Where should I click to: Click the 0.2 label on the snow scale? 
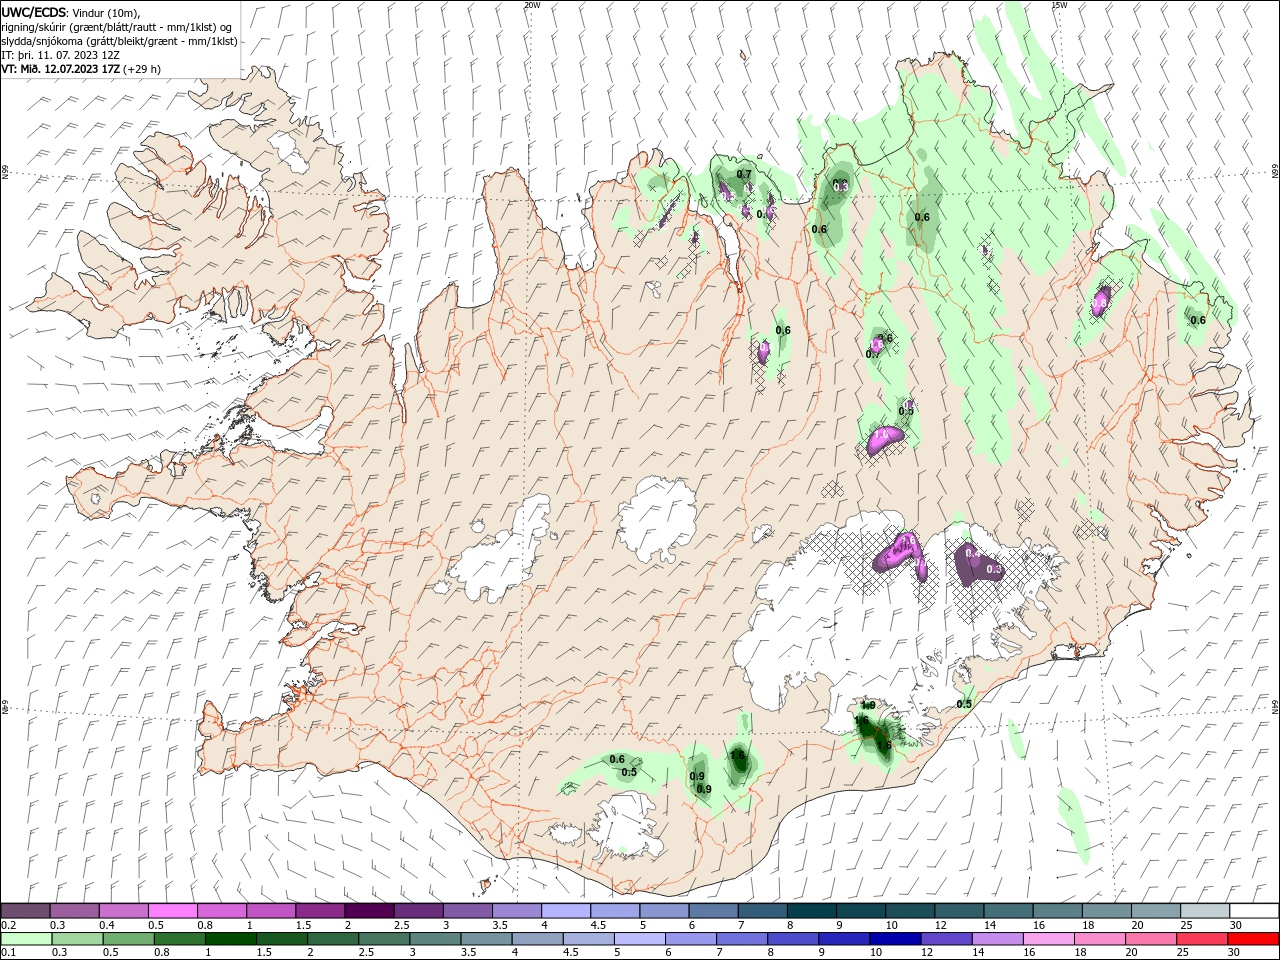click(x=9, y=925)
